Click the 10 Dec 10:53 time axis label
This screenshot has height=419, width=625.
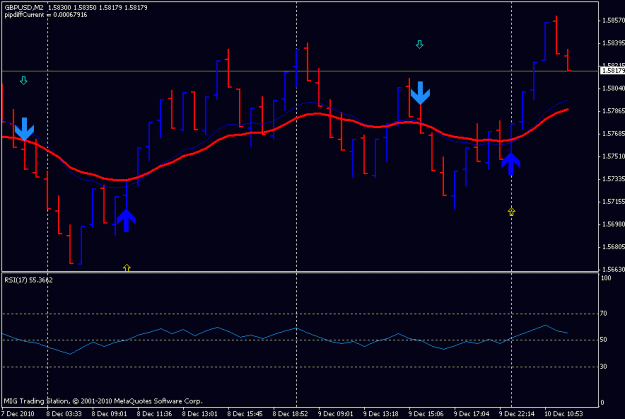pyautogui.click(x=563, y=414)
